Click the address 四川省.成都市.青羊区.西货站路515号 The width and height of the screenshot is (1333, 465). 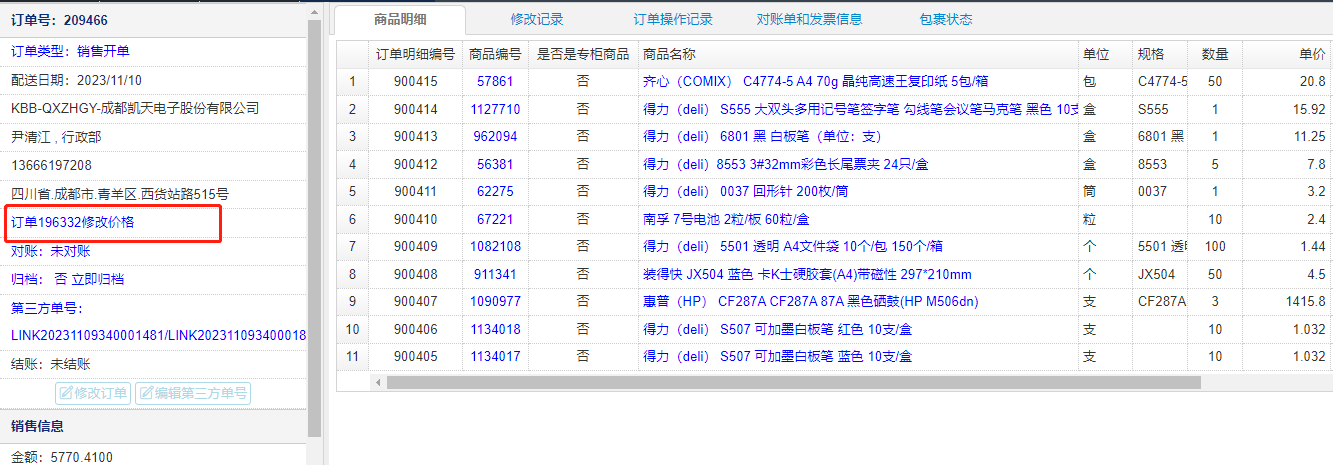click(x=120, y=194)
